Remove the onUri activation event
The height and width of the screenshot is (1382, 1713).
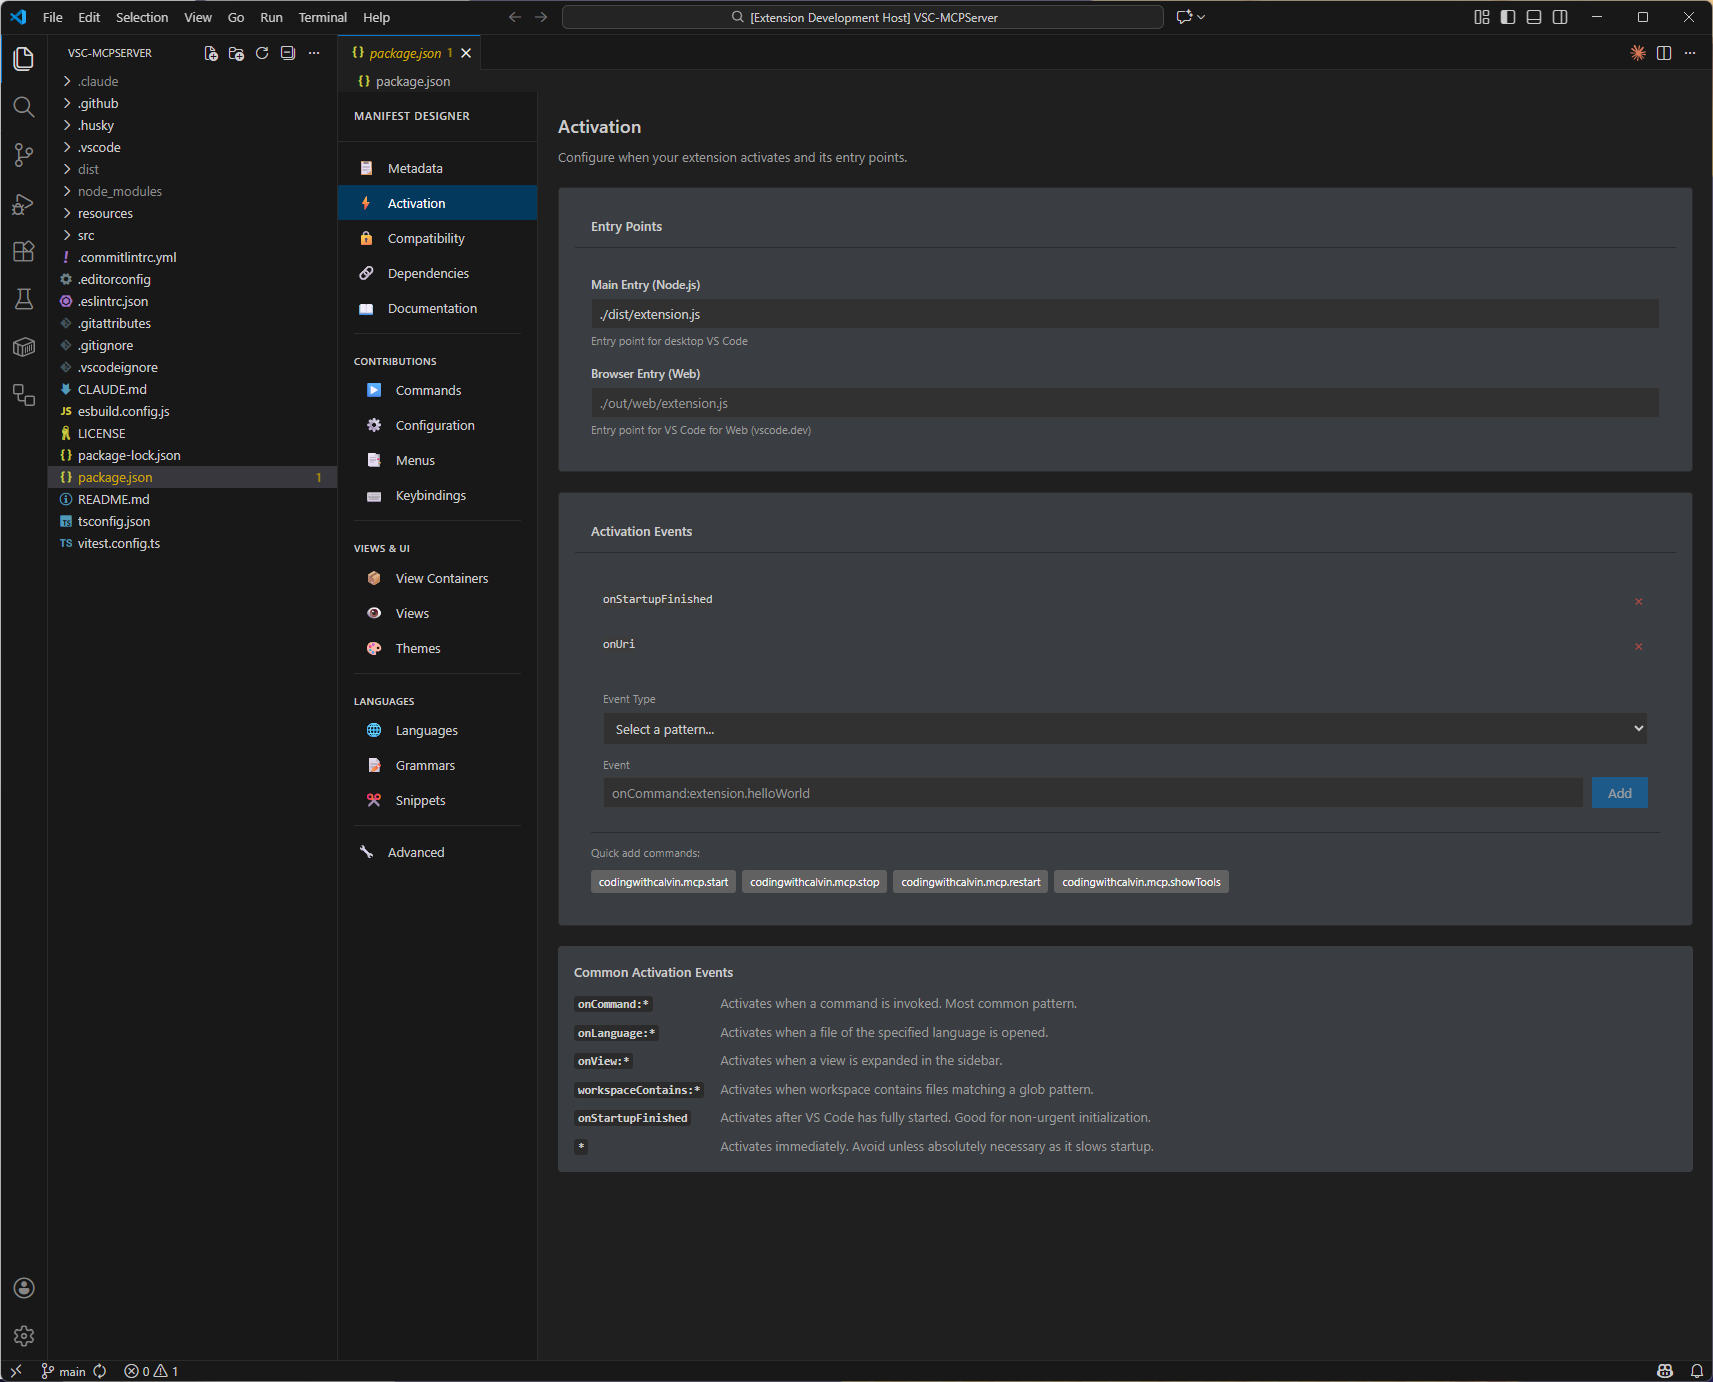click(1638, 646)
